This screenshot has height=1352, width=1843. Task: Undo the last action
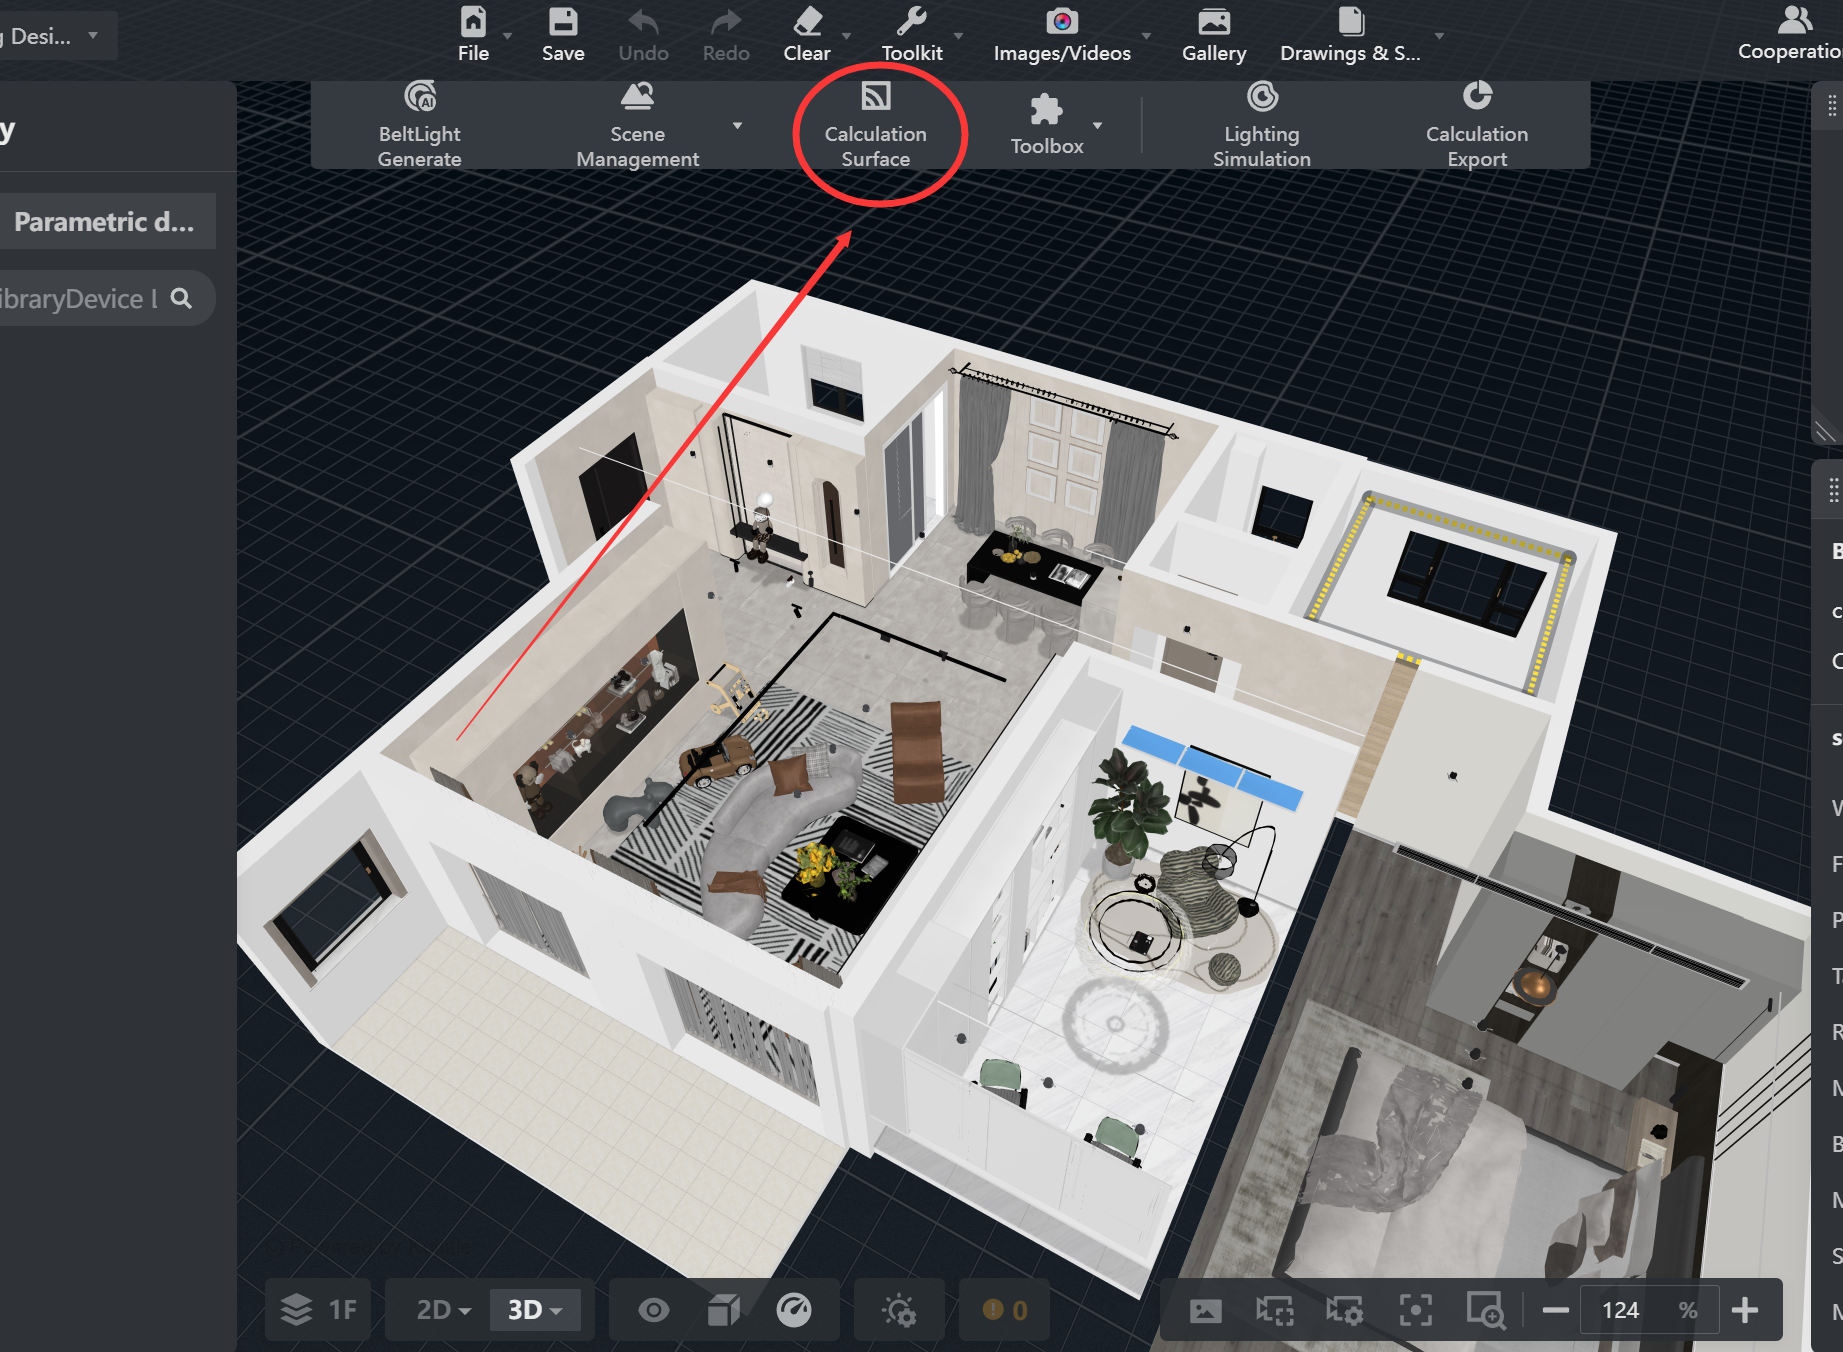643,34
